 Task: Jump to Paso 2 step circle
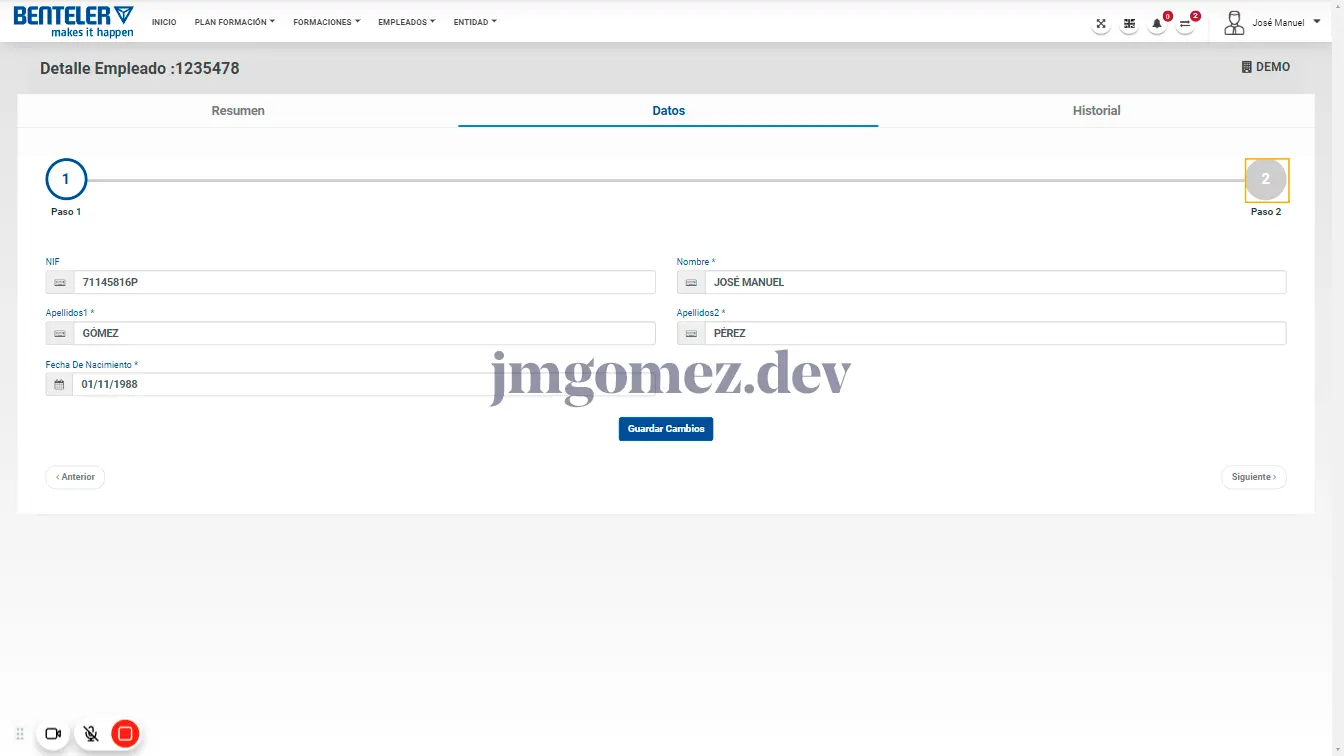pyautogui.click(x=1266, y=180)
